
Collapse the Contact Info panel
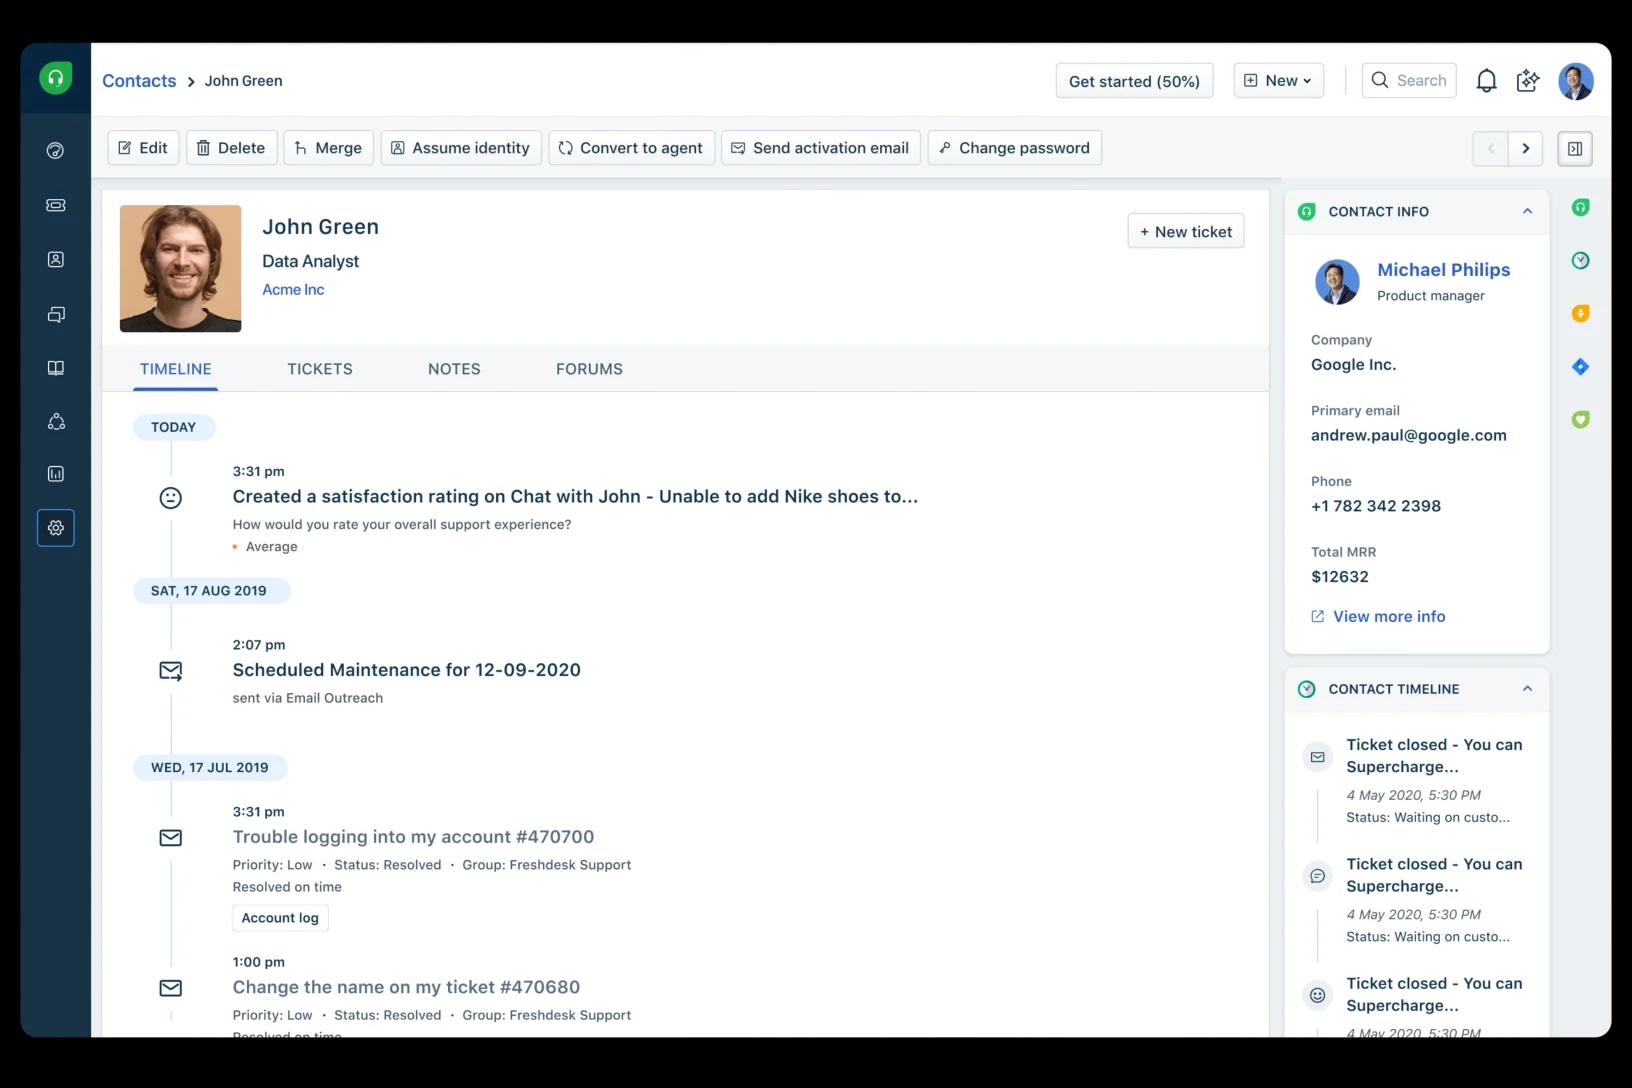click(1527, 211)
